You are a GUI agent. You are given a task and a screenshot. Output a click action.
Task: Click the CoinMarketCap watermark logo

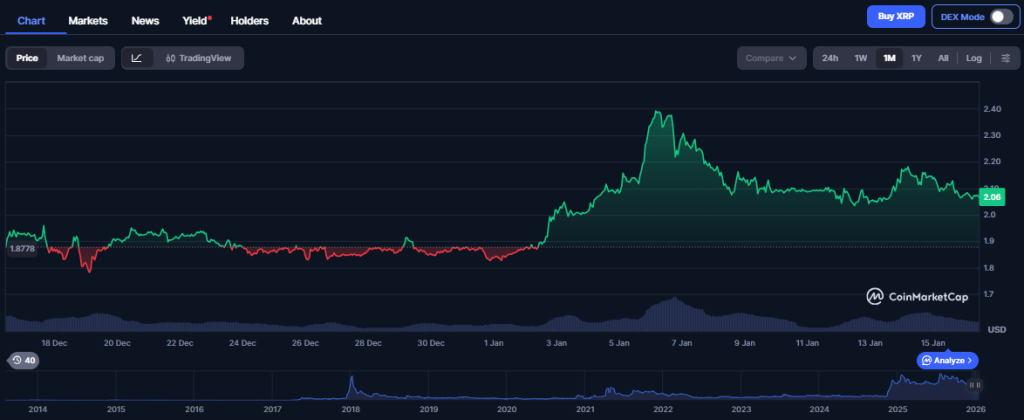pyautogui.click(x=916, y=296)
